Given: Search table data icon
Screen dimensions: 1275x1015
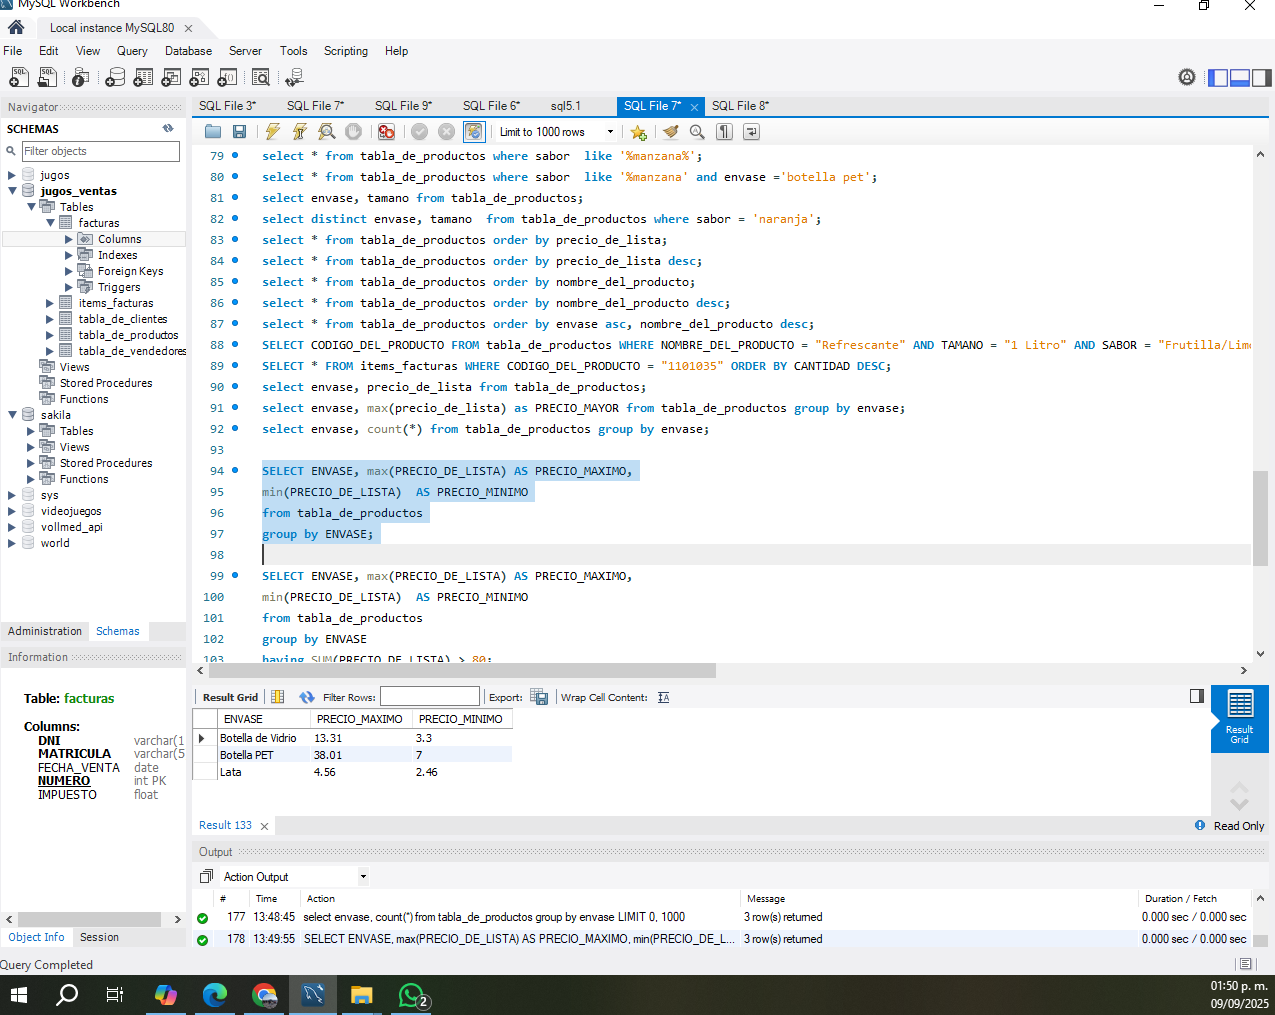Looking at the screenshot, I should pyautogui.click(x=261, y=77).
